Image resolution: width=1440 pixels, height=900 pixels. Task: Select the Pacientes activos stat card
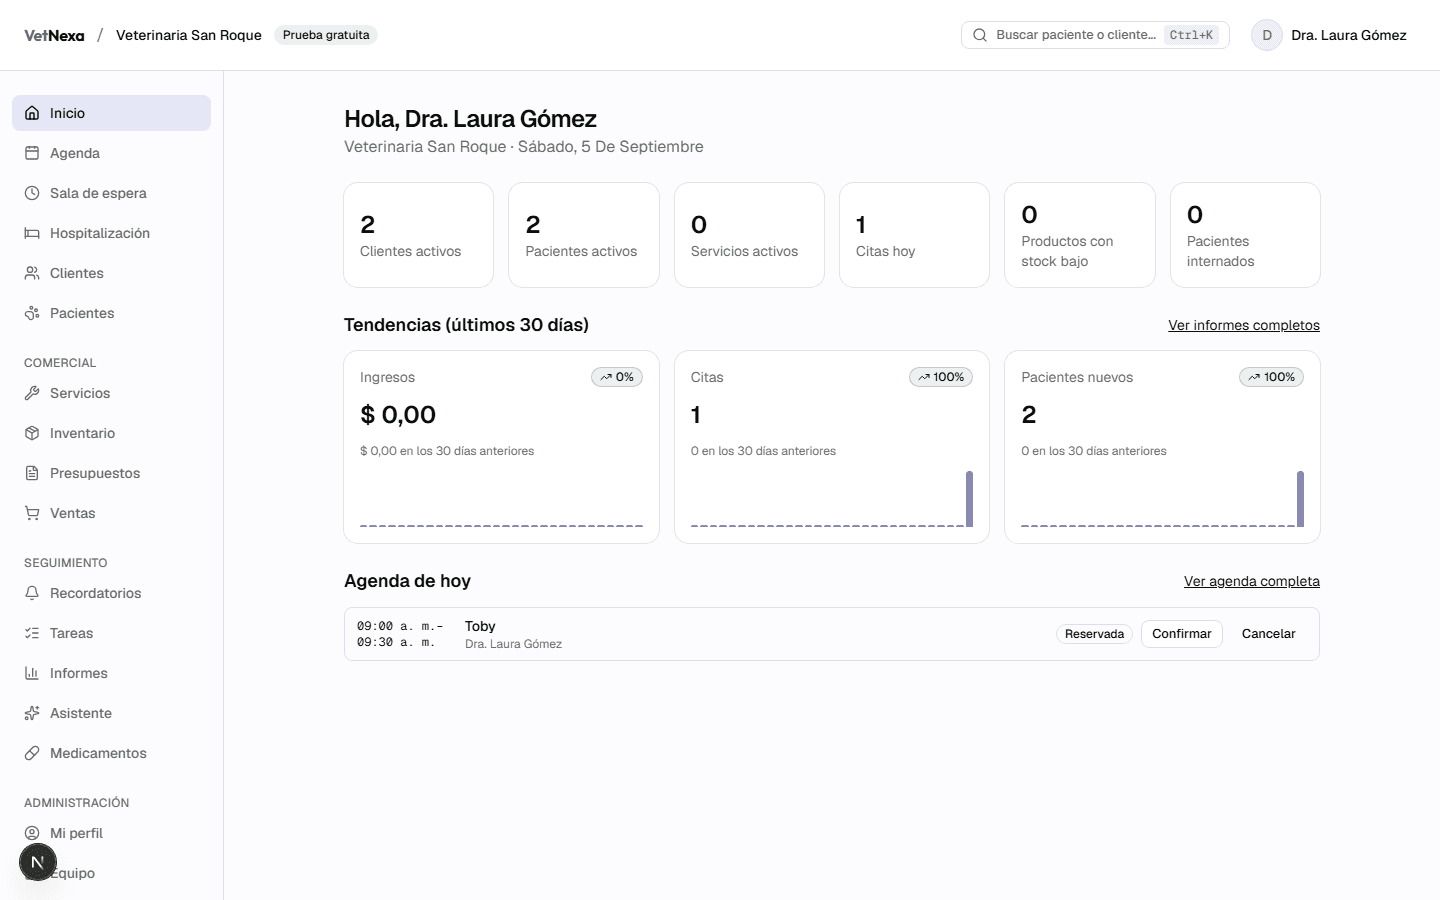coord(584,235)
